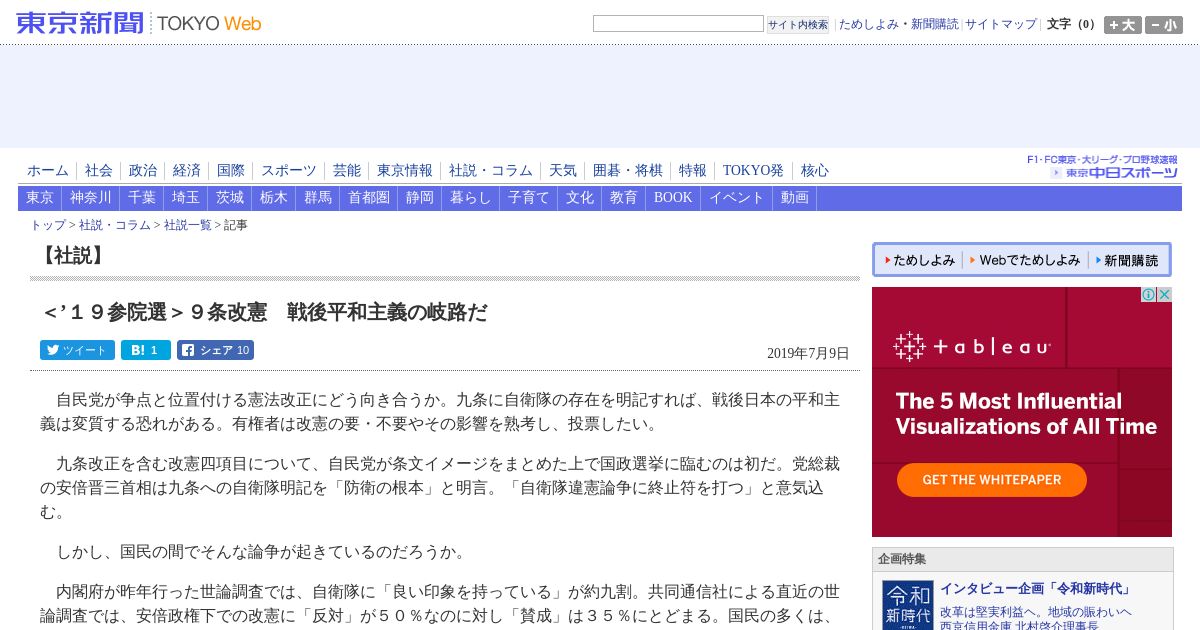This screenshot has width=1200, height=630.
Task: Open the ad info icon on Tableau ad
Action: point(1149,295)
